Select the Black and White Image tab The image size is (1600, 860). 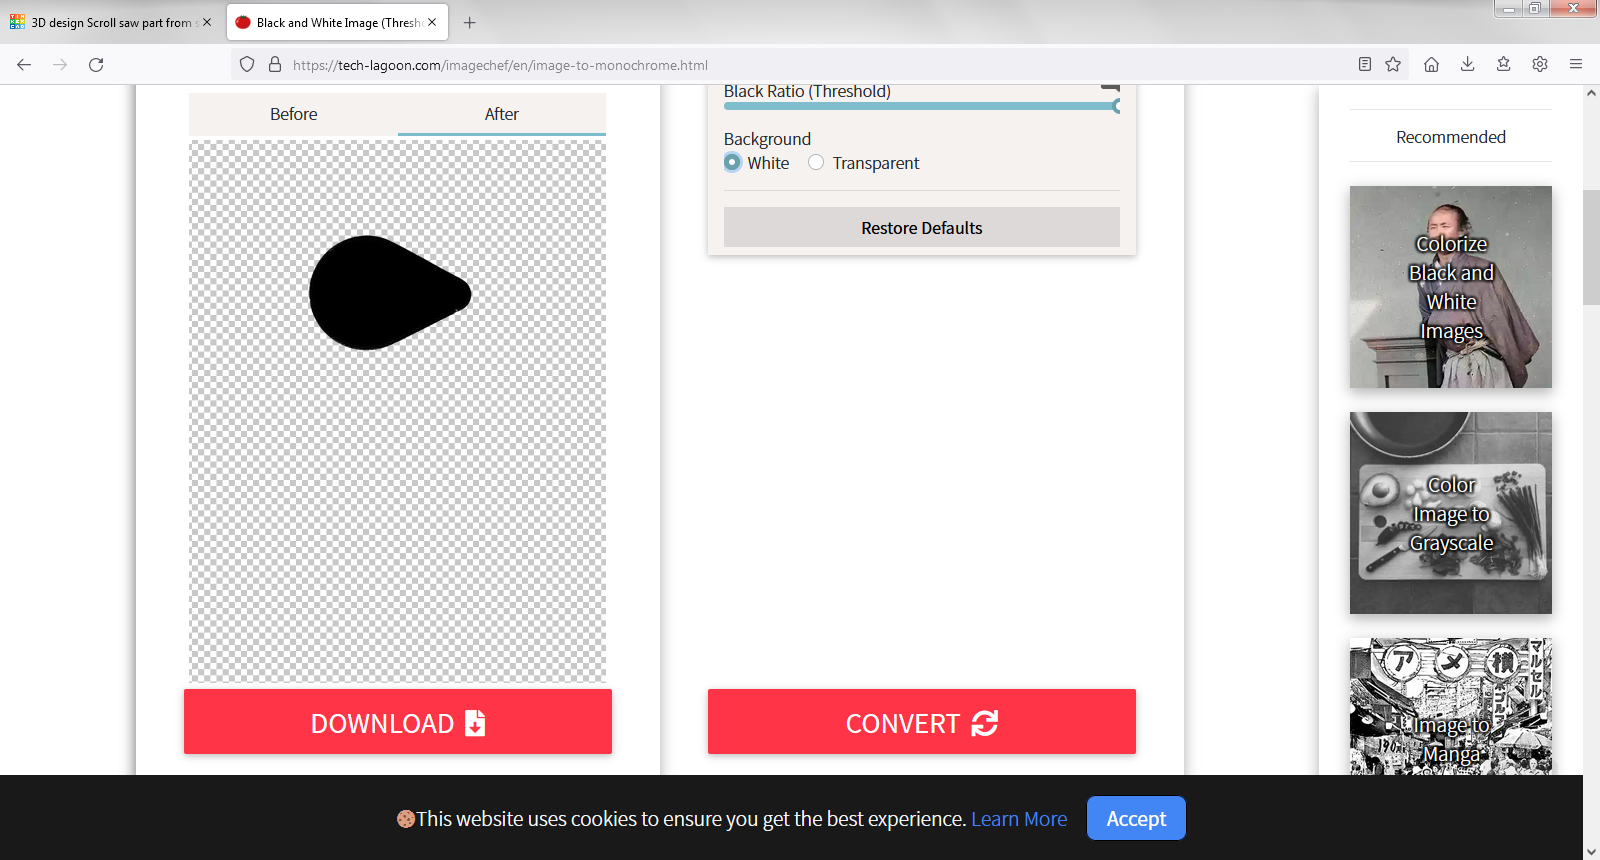[x=337, y=22]
